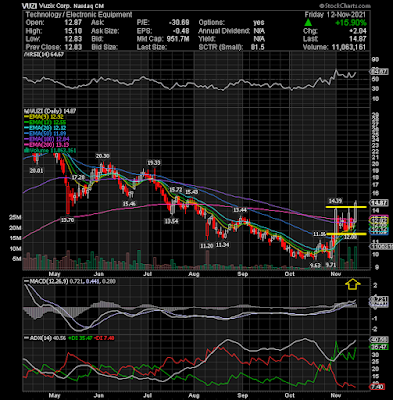Viewport: 393px width, 400px height.
Task: Click the EPS value -0.48
Action: [x=181, y=31]
